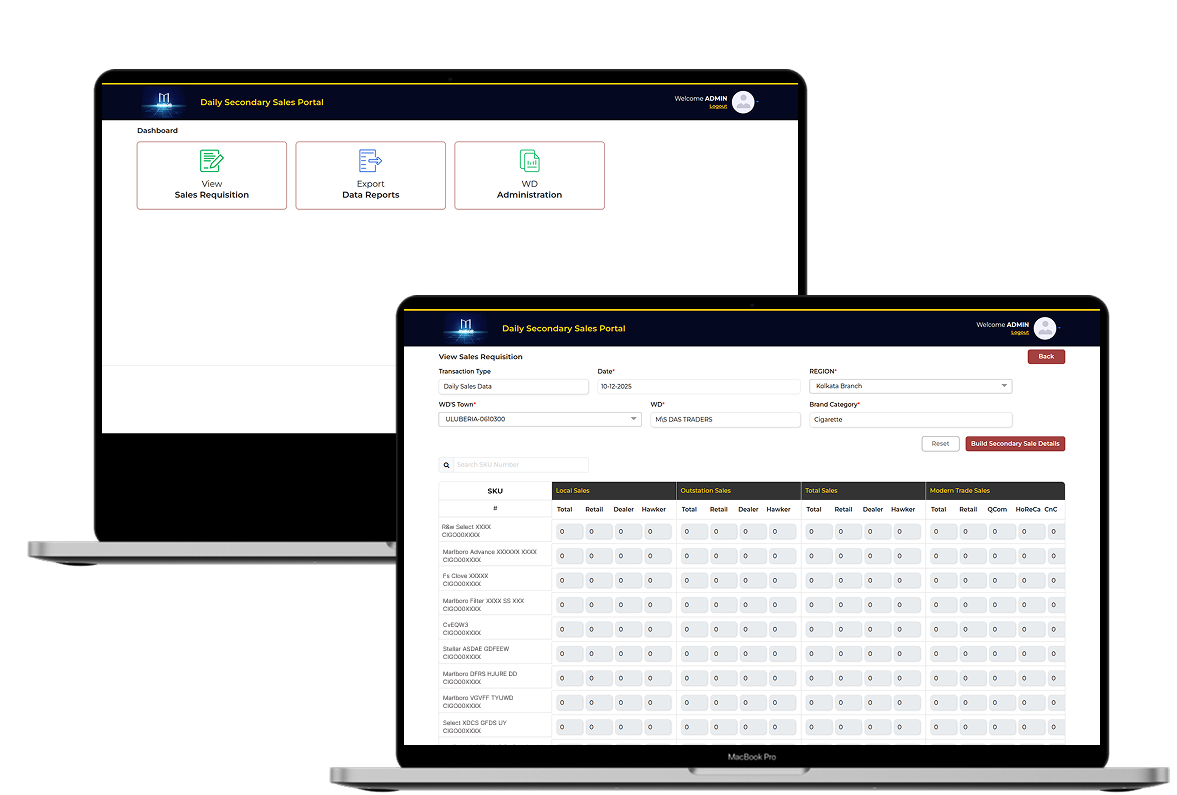This screenshot has width=1177, height=795.
Task: Click Daily Secondary Sales Portal title, back laptop
Action: [x=262, y=102]
